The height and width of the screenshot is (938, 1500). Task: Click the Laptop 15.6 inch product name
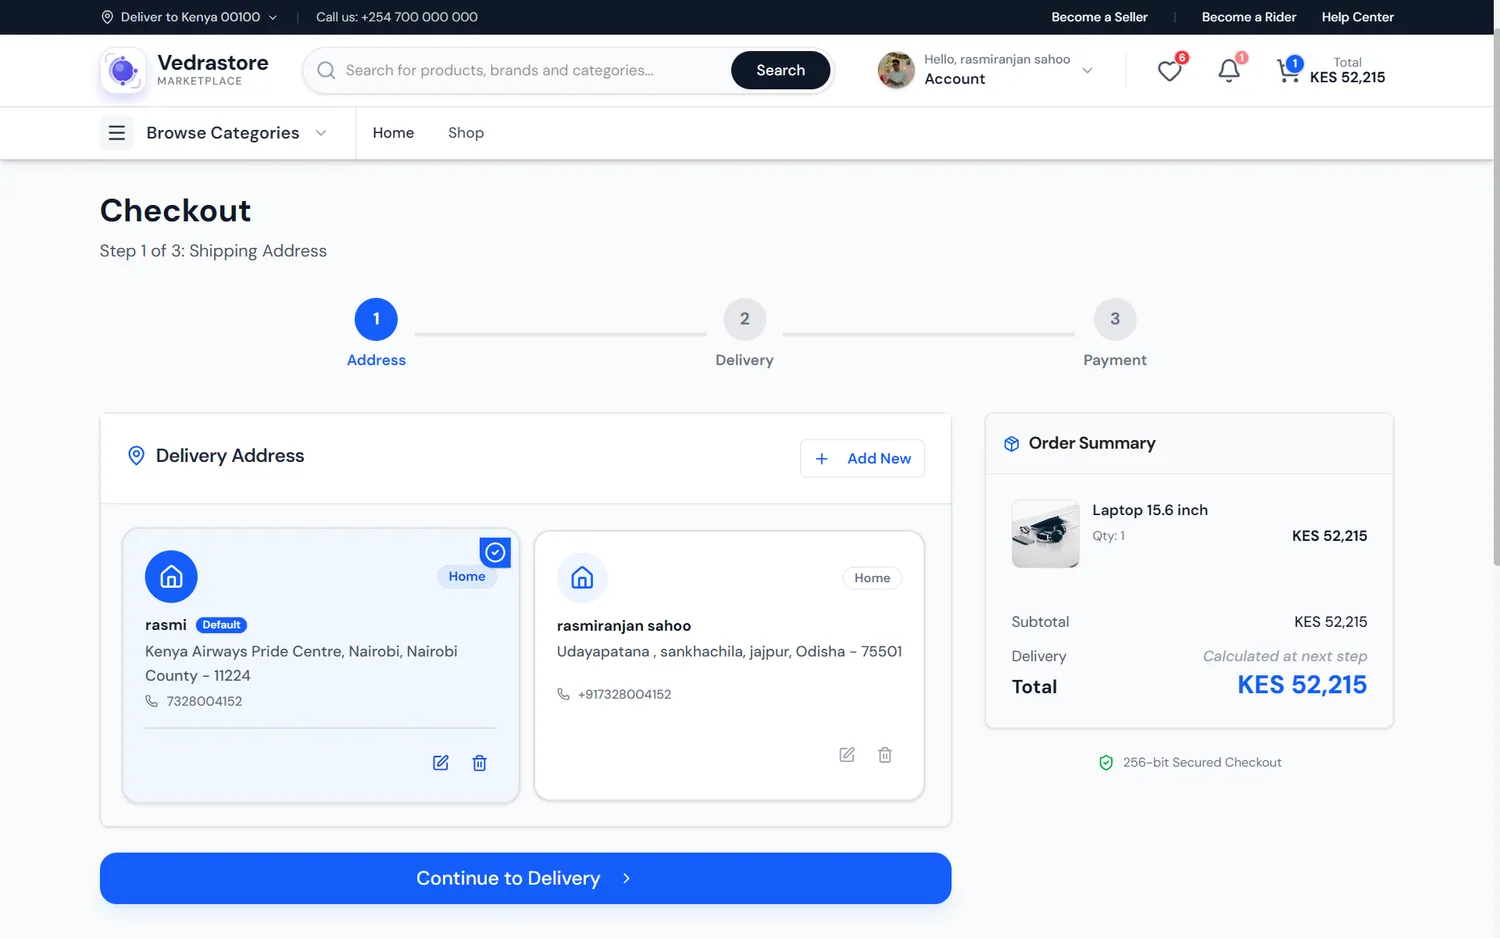[x=1150, y=510]
